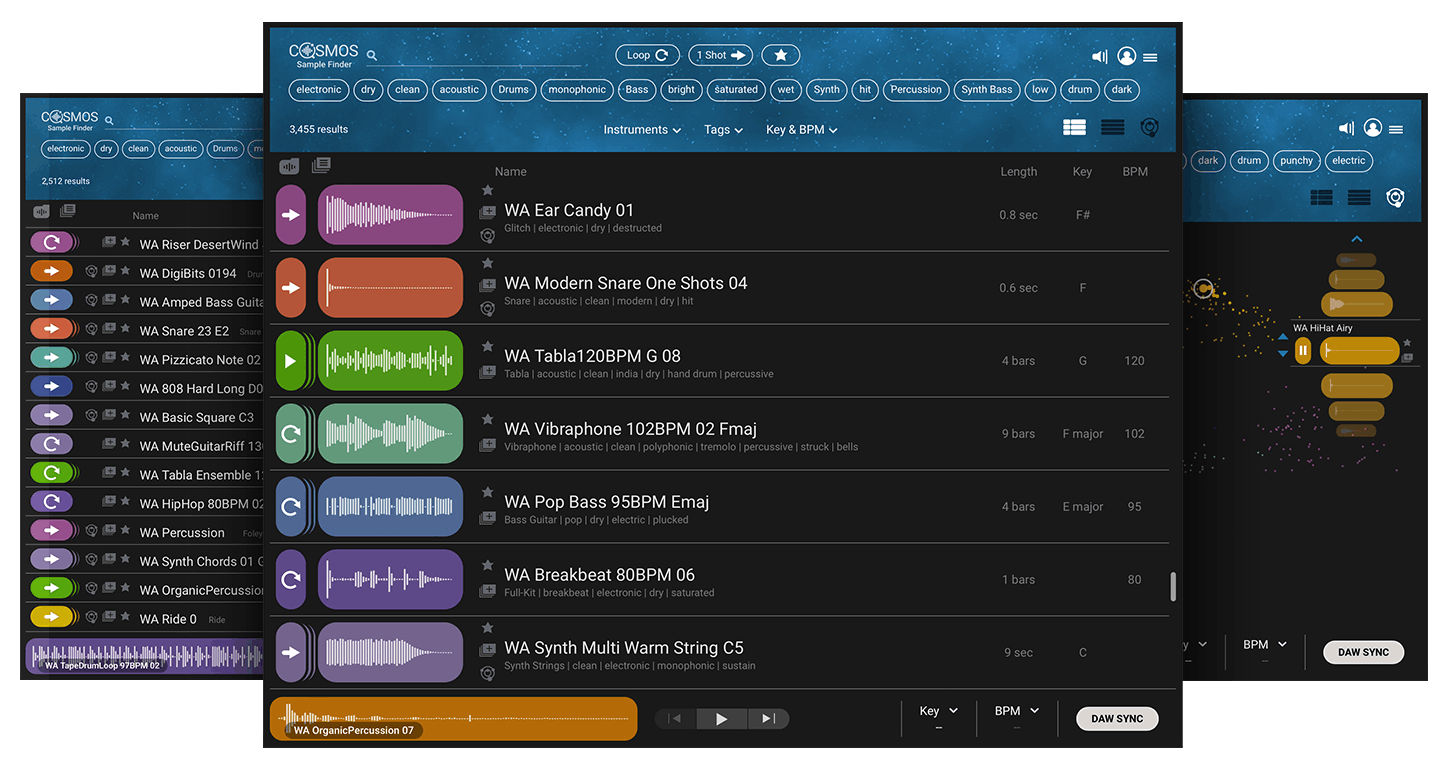Add WA Breakbeat 80BPM 06 to collection

(x=487, y=591)
